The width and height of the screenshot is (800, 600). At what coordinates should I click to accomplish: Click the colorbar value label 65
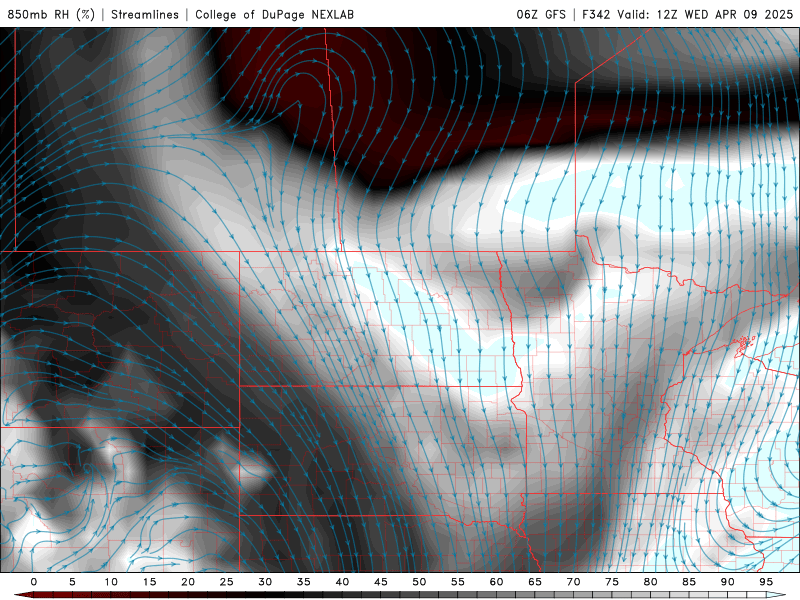[535, 582]
